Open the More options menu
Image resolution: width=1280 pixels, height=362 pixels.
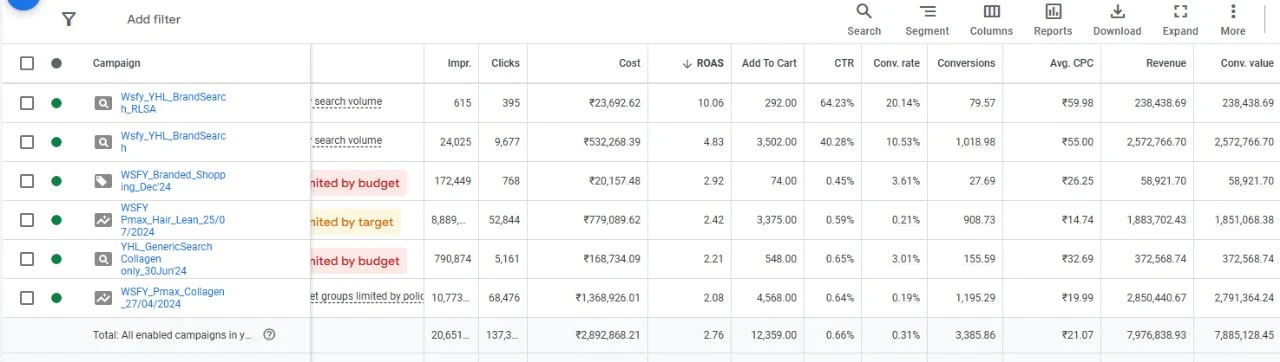[x=1233, y=12]
